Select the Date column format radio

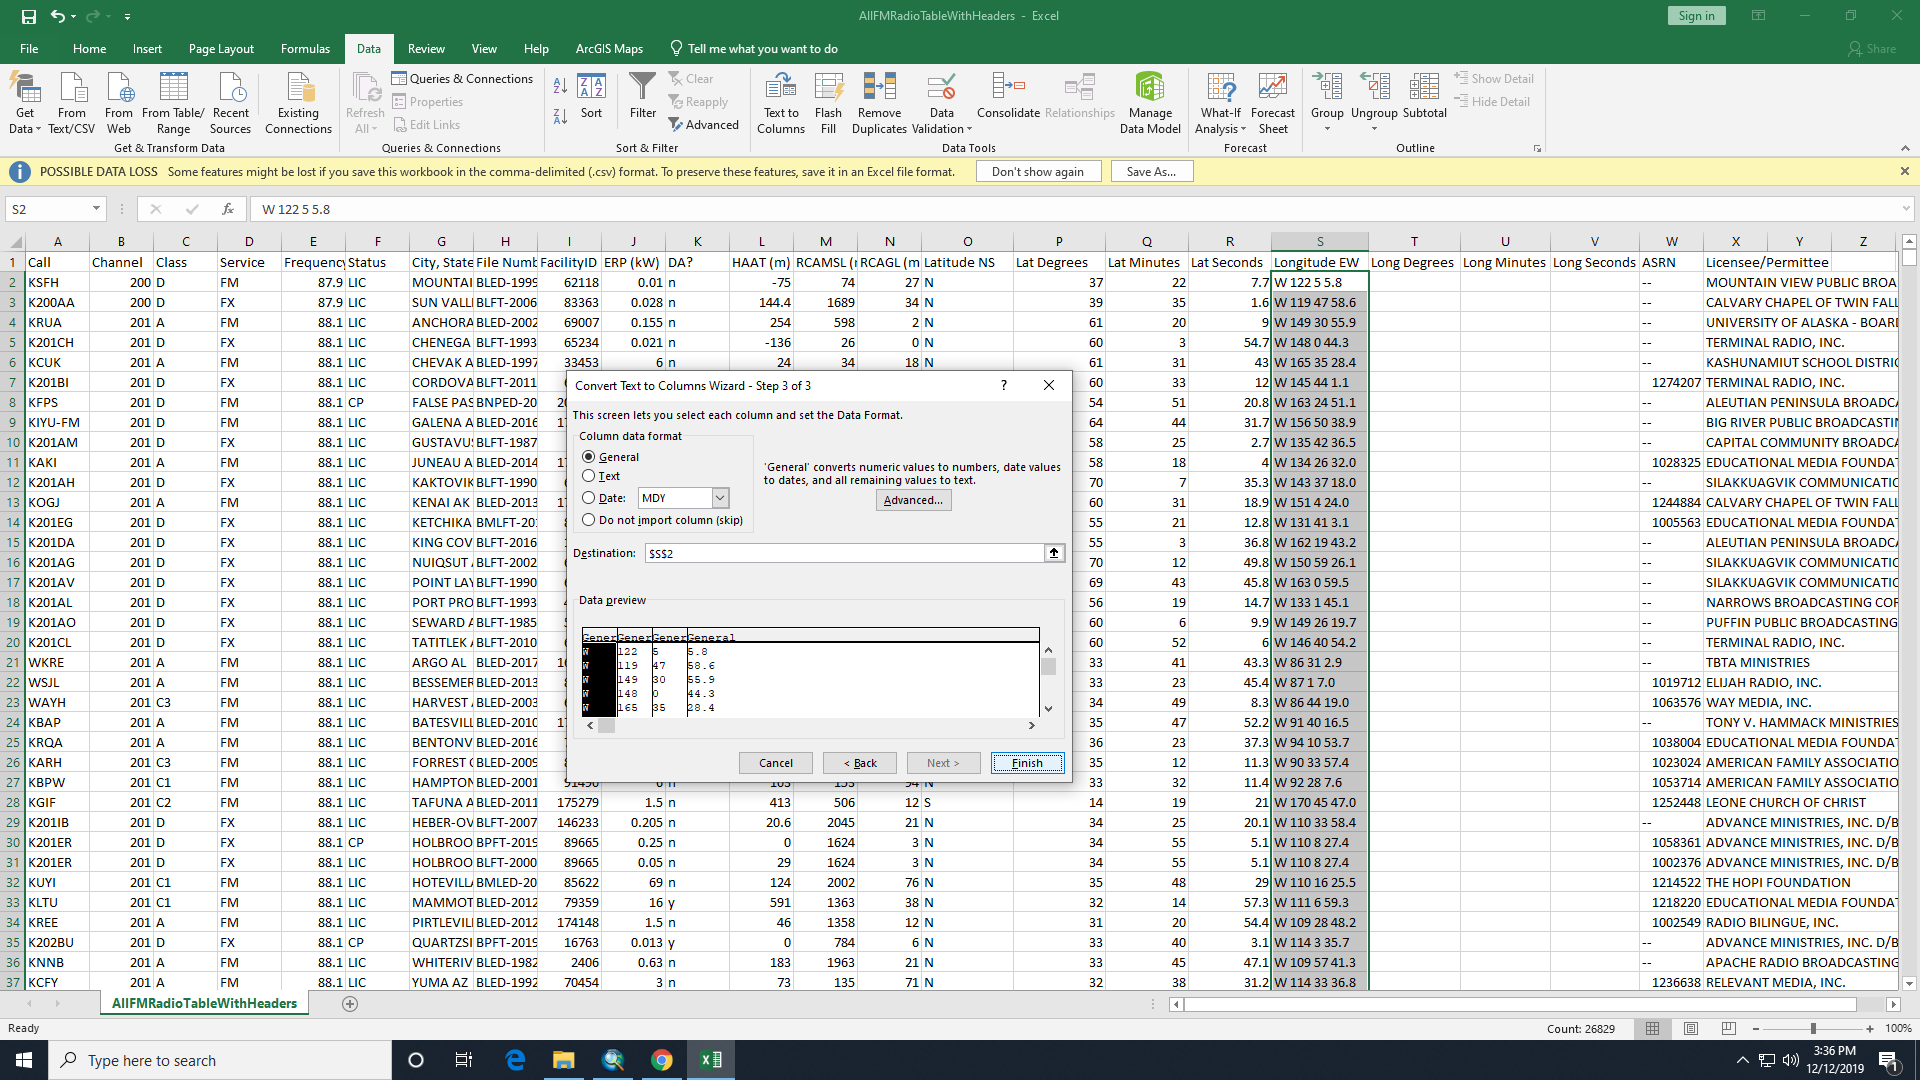(x=588, y=498)
